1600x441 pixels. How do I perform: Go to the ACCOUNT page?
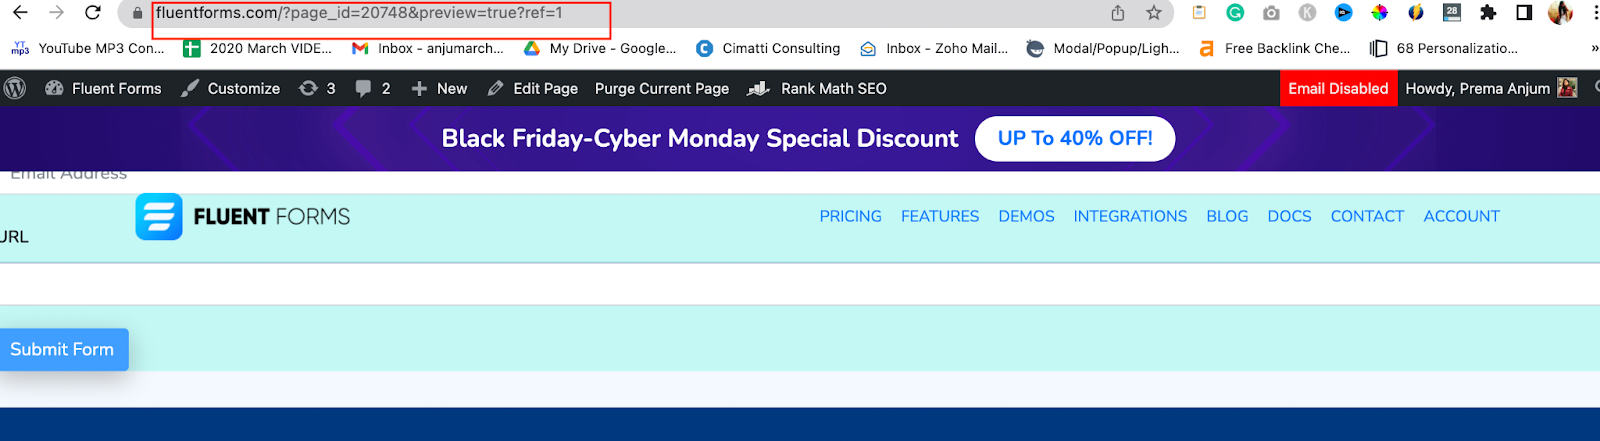click(x=1461, y=216)
